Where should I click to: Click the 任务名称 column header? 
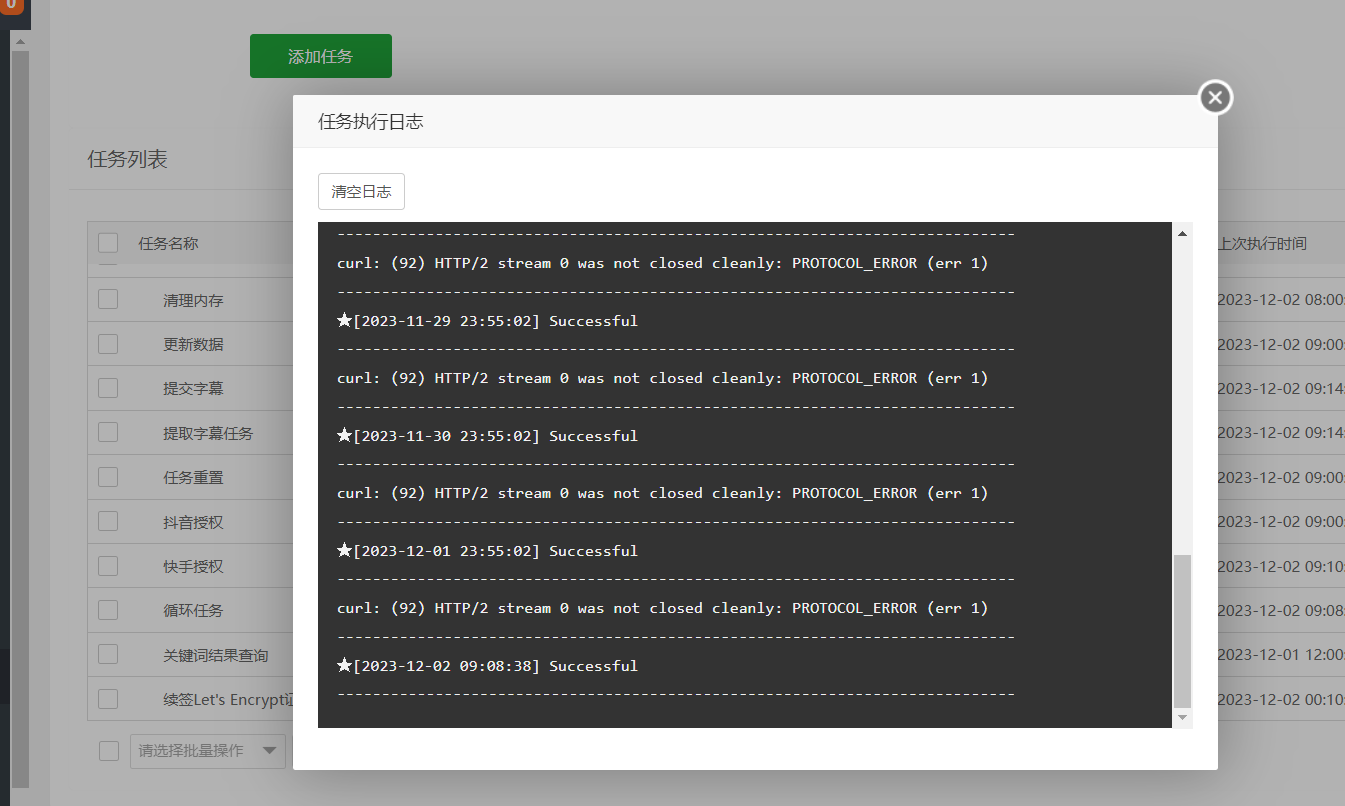pyautogui.click(x=168, y=243)
